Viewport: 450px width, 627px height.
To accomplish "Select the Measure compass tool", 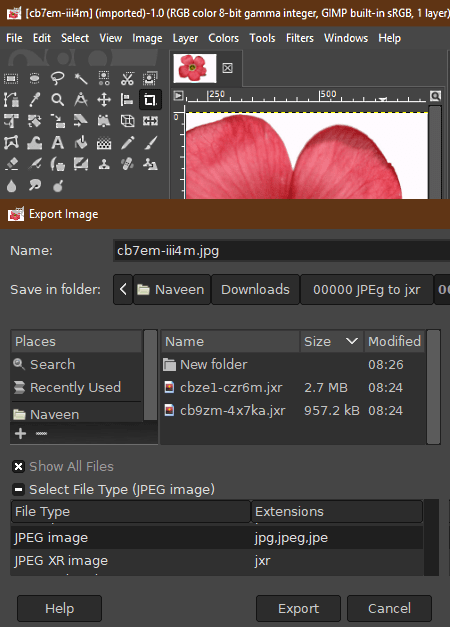I will coord(81,100).
